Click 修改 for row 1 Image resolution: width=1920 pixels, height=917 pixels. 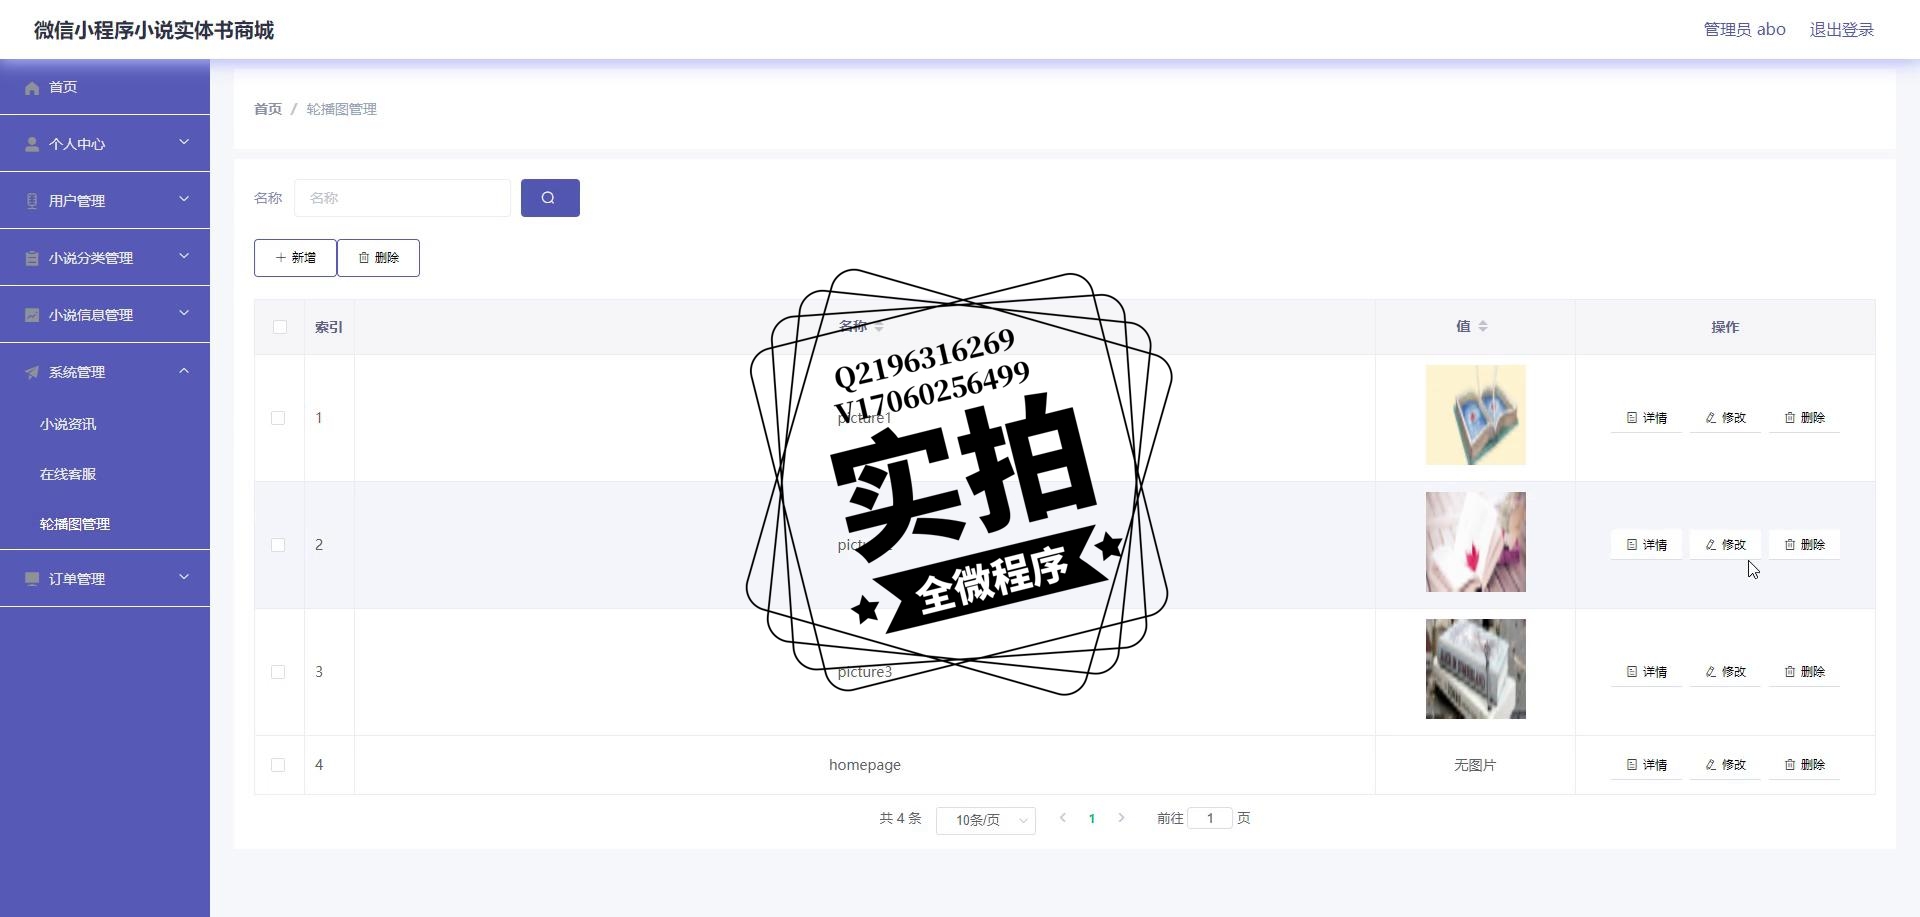tap(1725, 418)
